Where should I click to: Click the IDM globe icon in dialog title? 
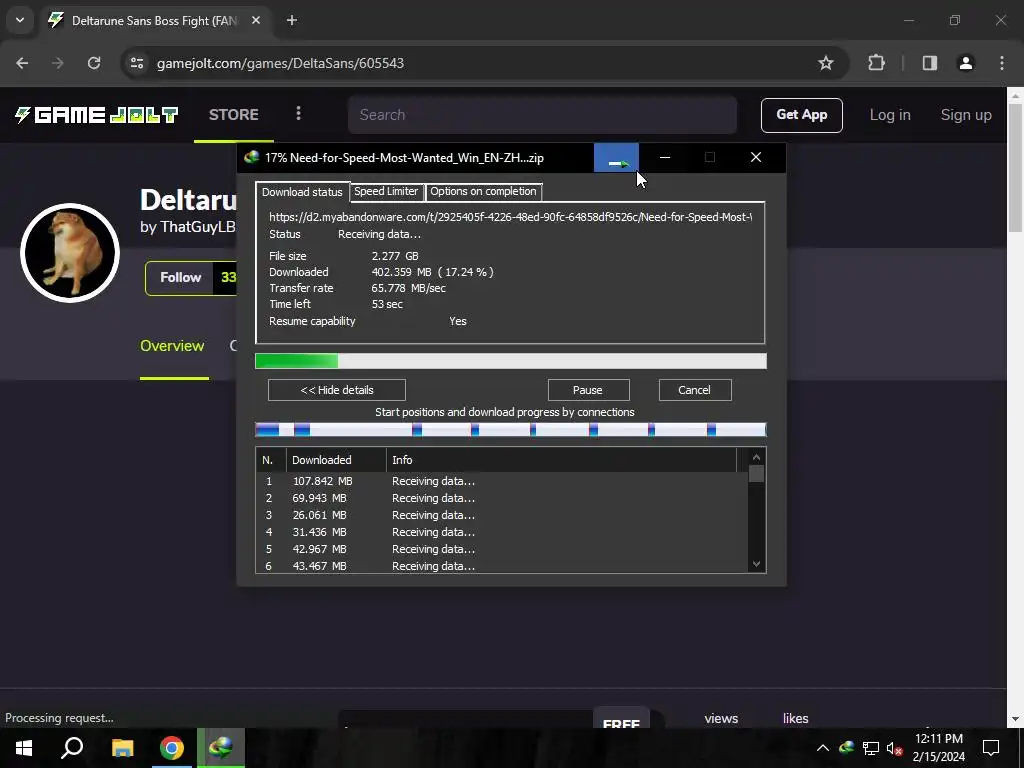tap(251, 157)
